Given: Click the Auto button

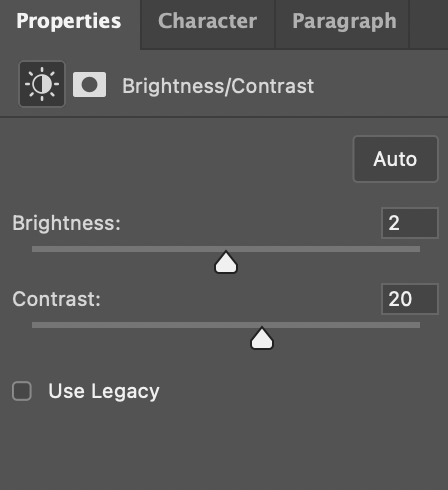Looking at the screenshot, I should 395,159.
